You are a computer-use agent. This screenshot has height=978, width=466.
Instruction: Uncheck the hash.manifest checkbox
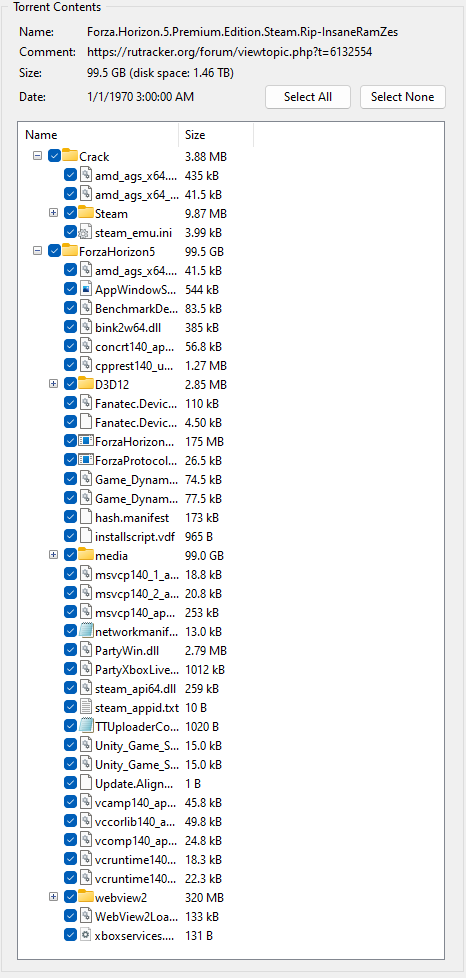tap(70, 516)
